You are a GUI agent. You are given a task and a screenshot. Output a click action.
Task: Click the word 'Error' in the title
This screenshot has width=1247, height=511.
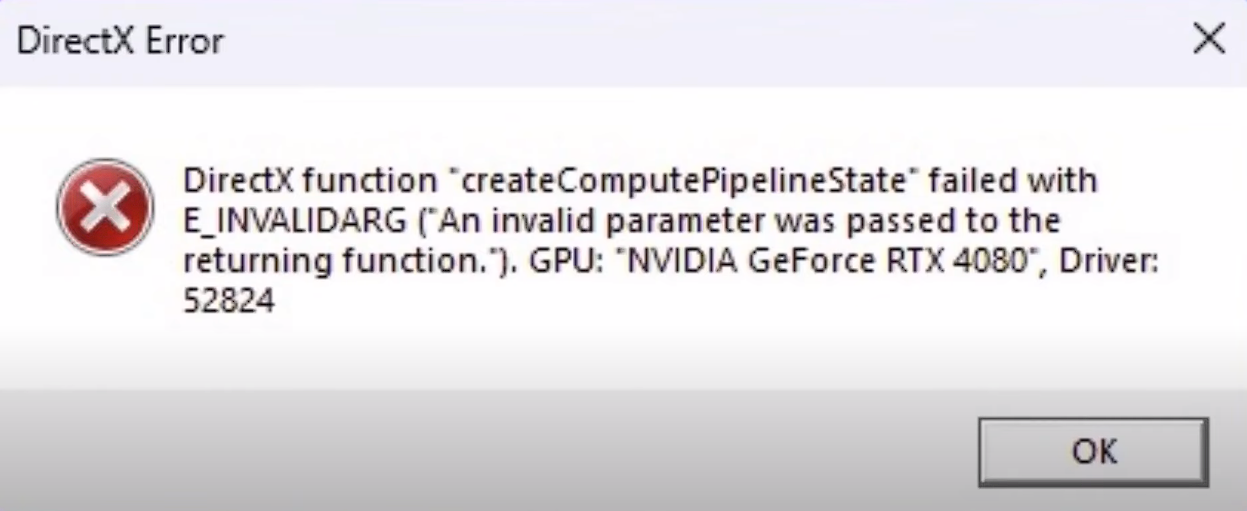pos(190,41)
